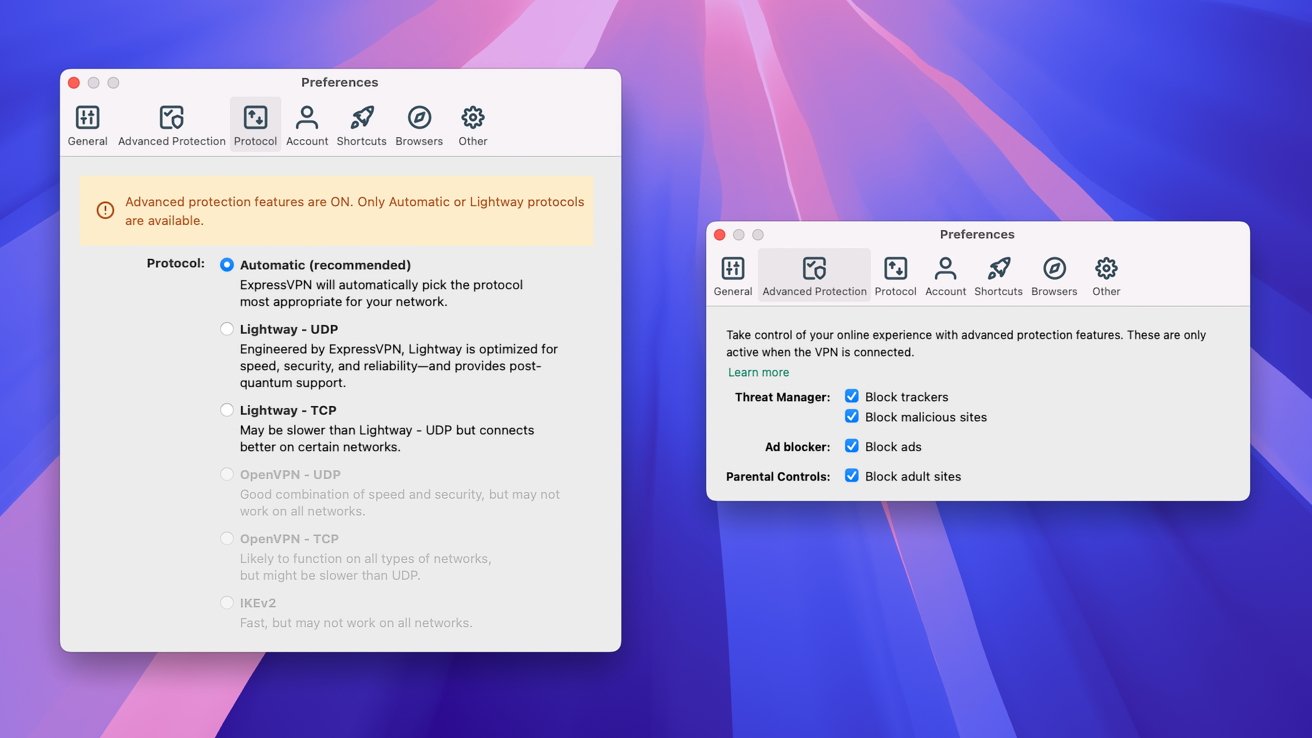Toggle Block trackers checkbox
This screenshot has width=1312, height=738.
tap(852, 396)
